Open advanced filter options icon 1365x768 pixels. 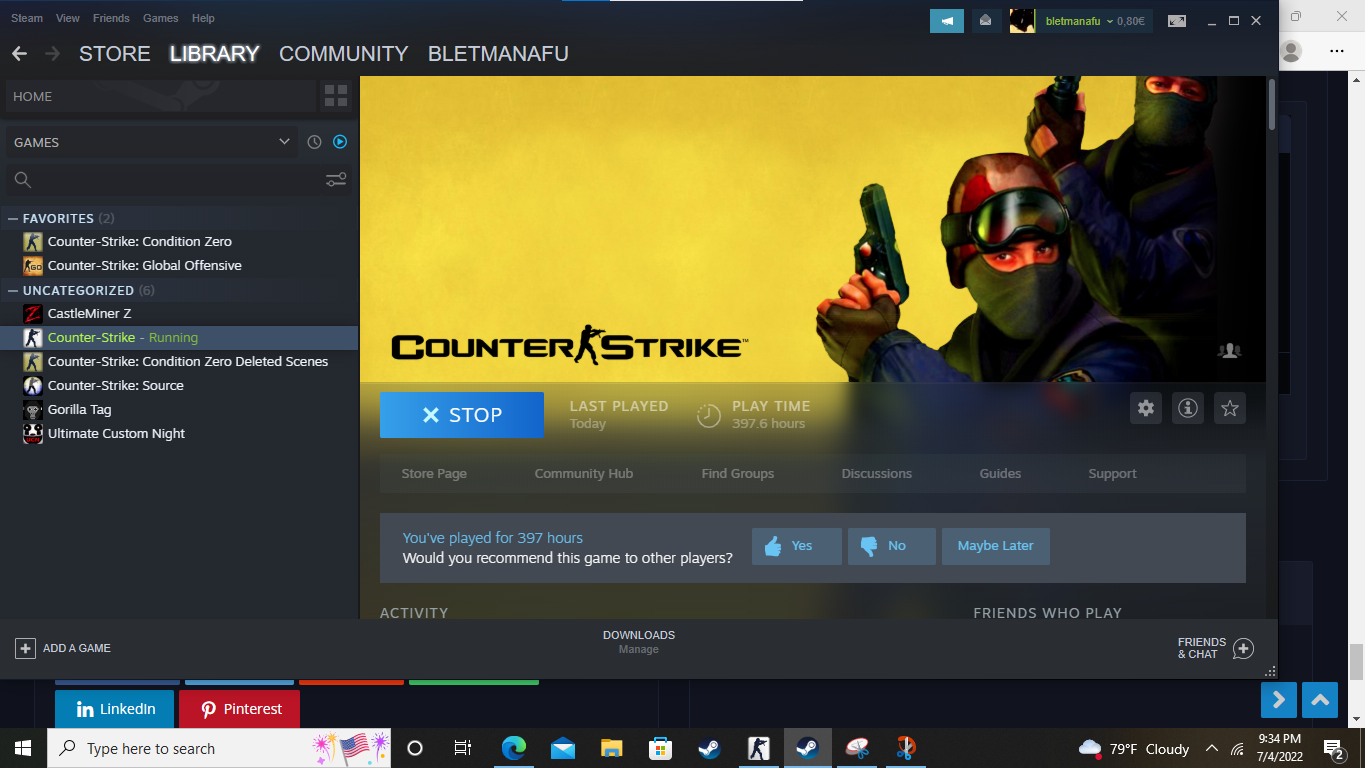tap(336, 180)
